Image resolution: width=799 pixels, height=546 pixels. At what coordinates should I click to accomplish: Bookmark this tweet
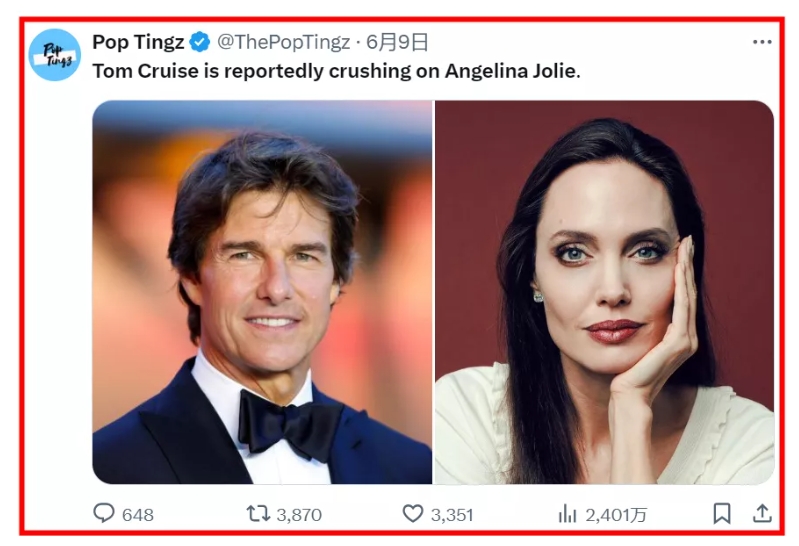(721, 513)
